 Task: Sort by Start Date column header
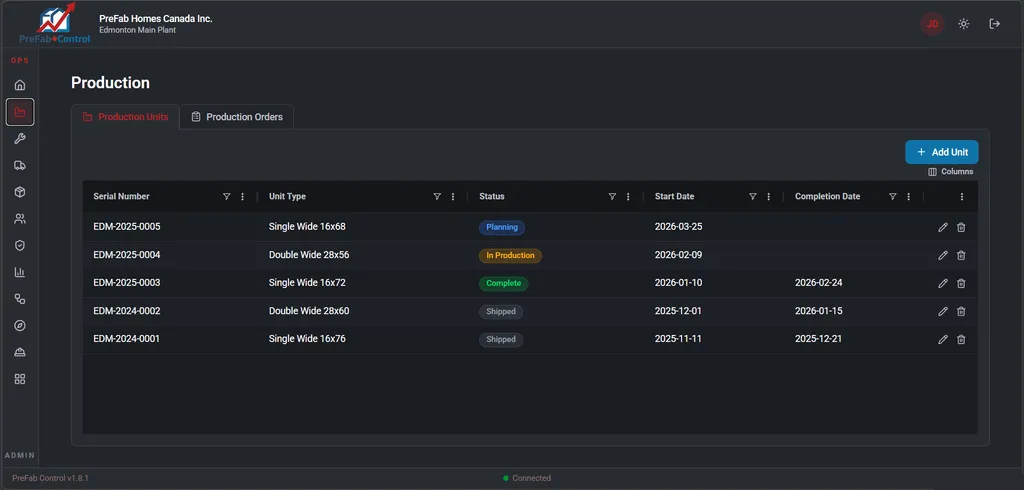pyautogui.click(x=675, y=197)
